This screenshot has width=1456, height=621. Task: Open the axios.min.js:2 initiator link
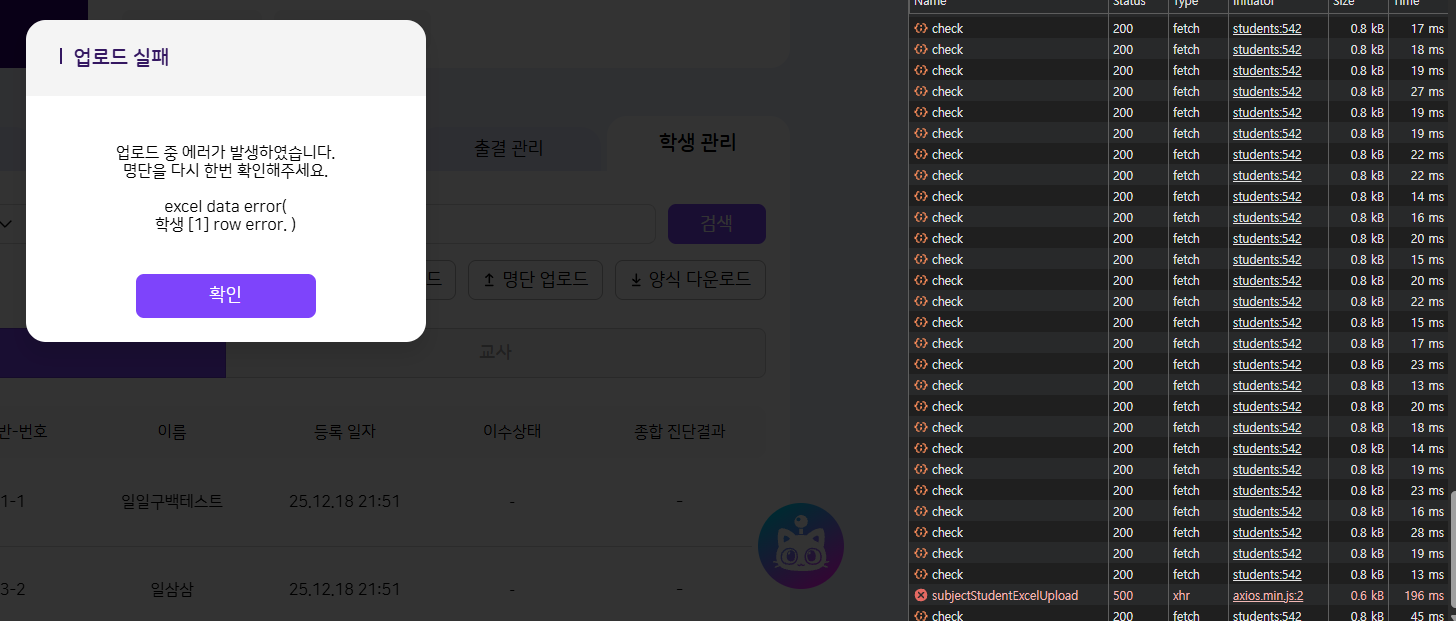tap(1267, 595)
